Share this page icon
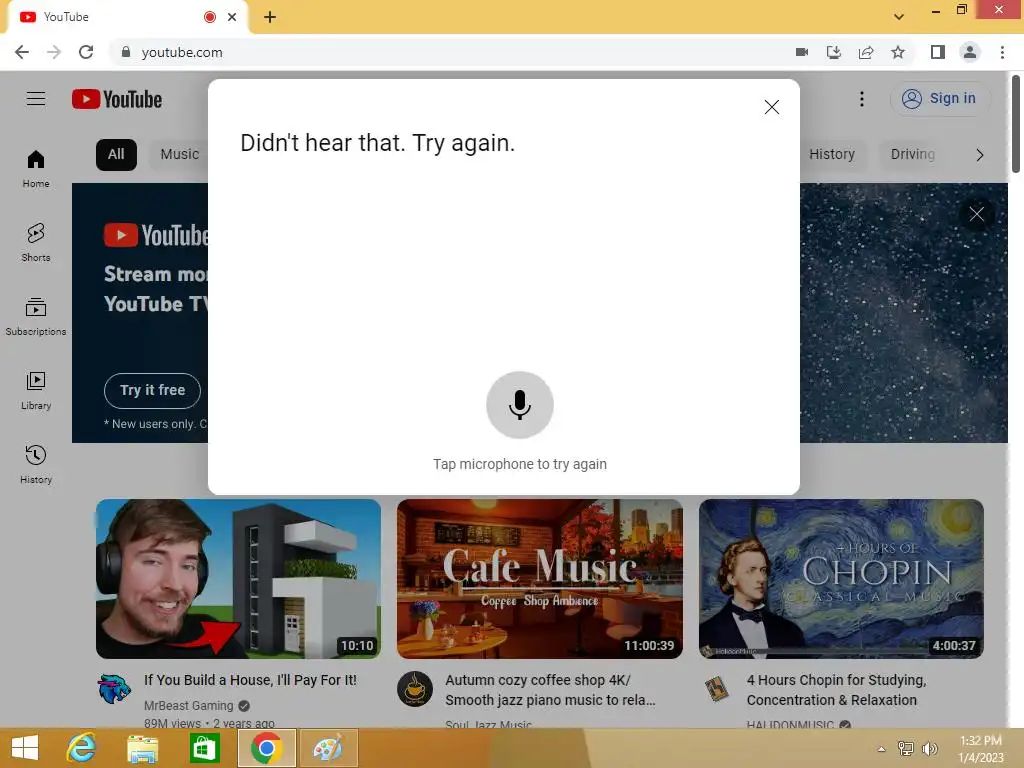The image size is (1024, 768). (866, 52)
